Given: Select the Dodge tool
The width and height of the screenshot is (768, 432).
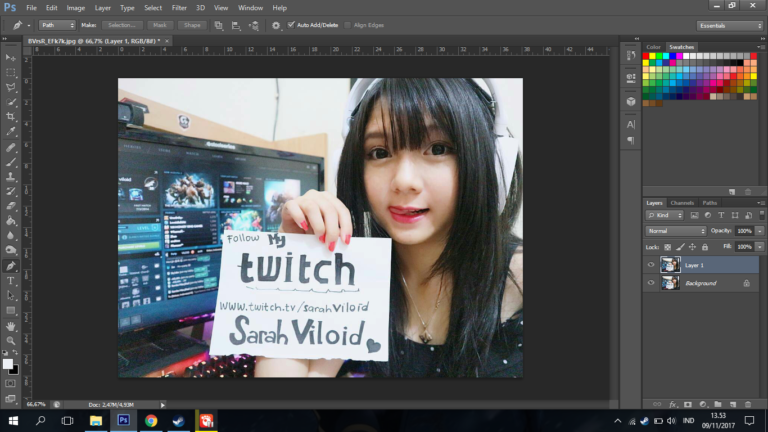Looking at the screenshot, I should click(10, 250).
